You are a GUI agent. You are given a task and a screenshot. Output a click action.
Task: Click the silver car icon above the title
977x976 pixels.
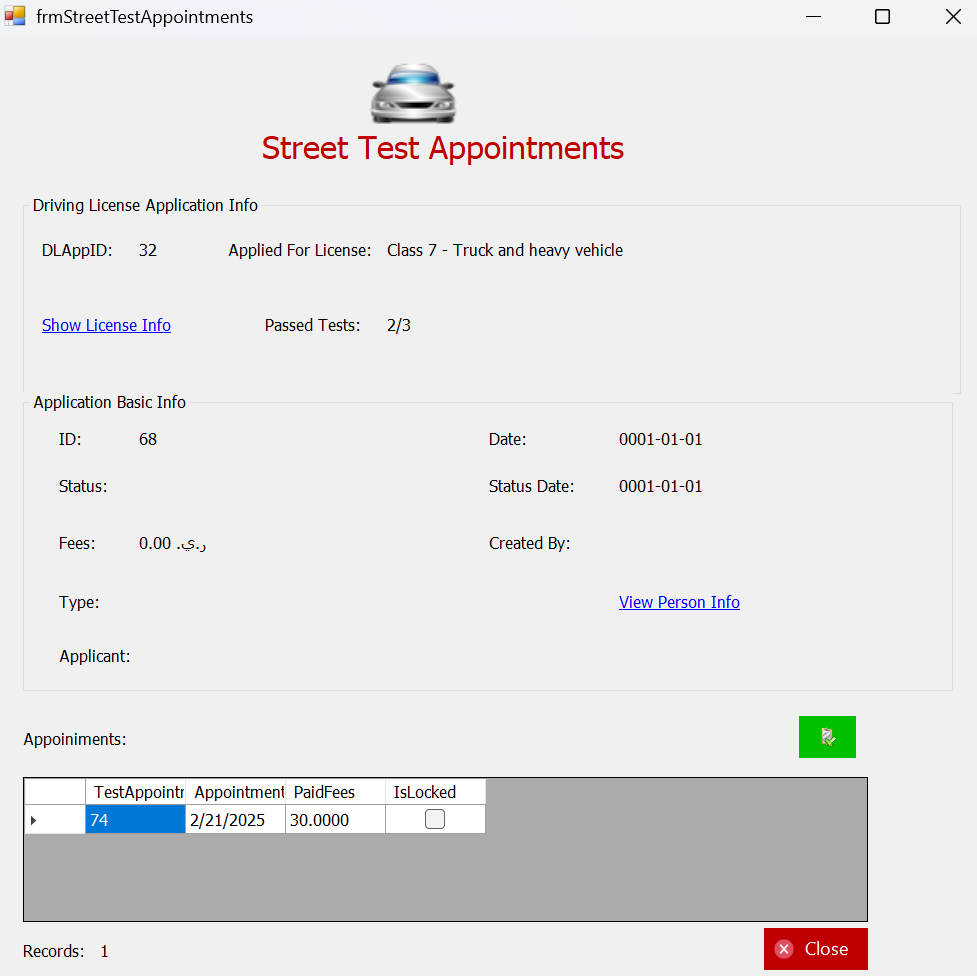[x=413, y=93]
